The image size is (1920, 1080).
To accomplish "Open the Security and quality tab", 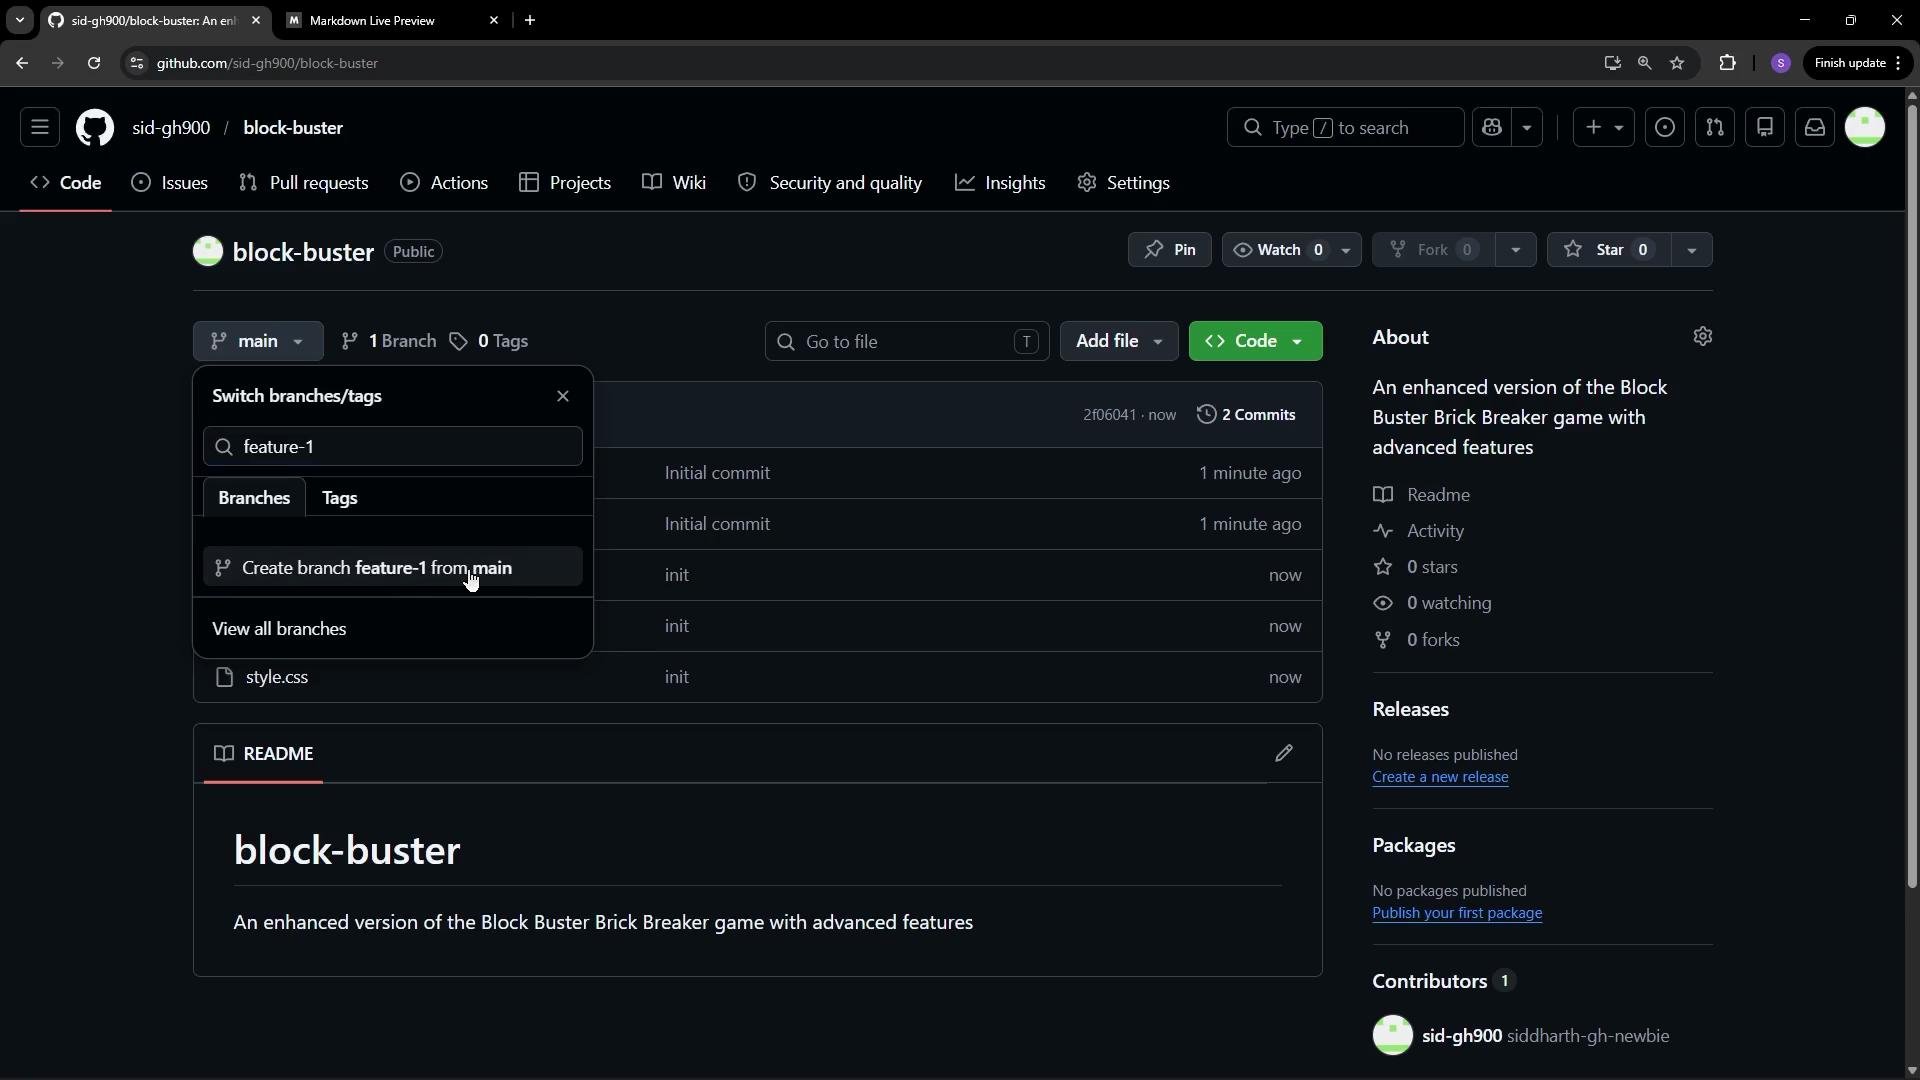I will 830,183.
